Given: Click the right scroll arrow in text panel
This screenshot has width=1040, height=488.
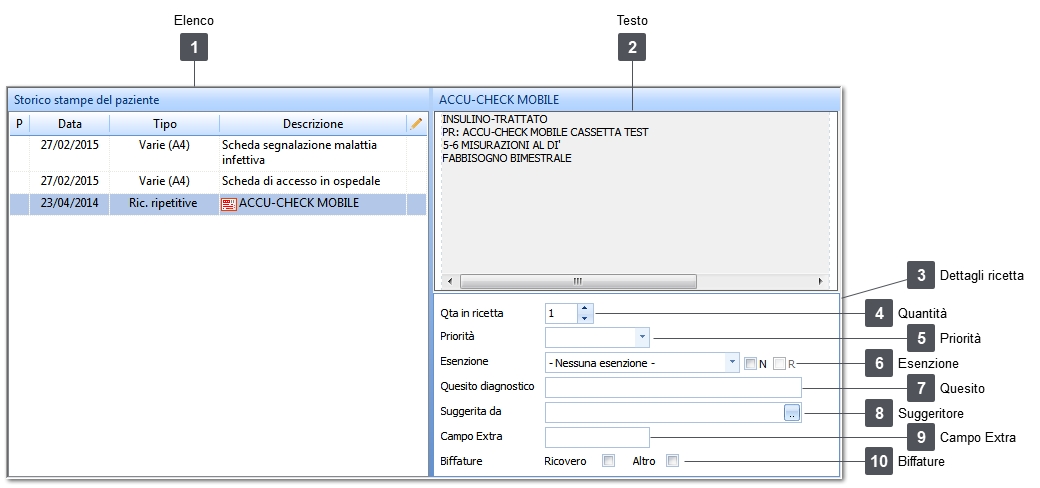Looking at the screenshot, I should [x=820, y=281].
